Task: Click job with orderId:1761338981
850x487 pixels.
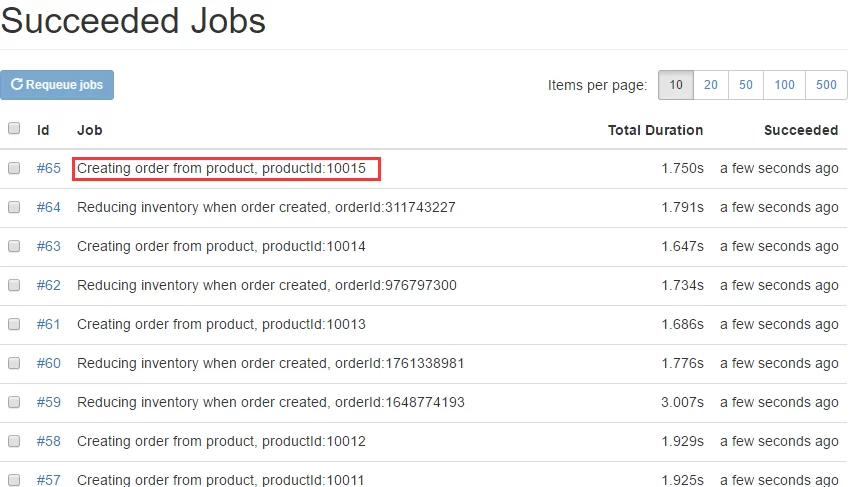Action: coord(270,363)
